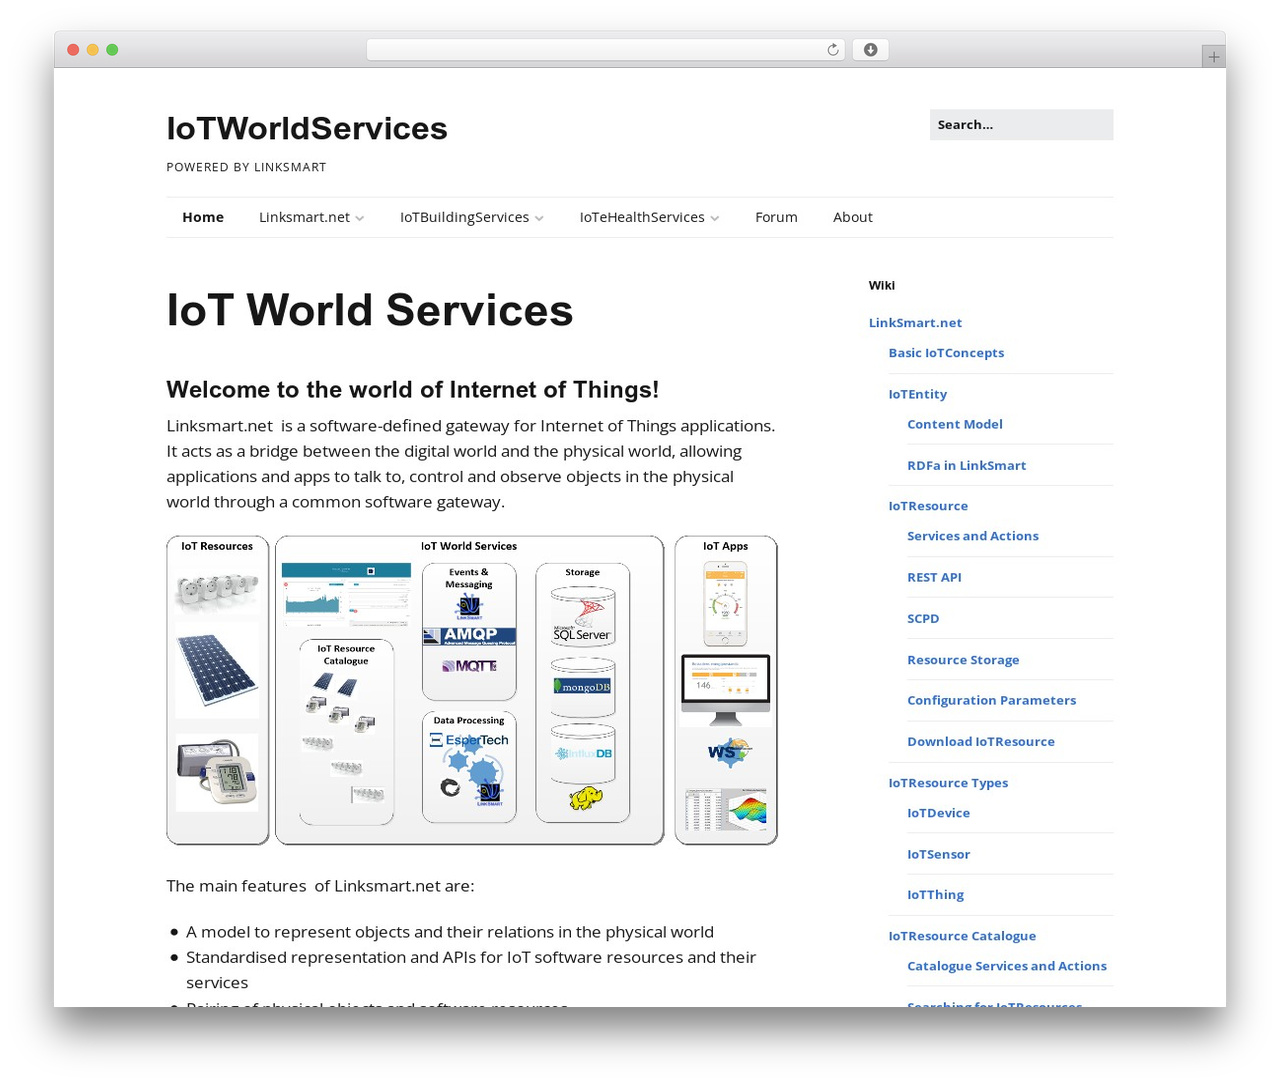The image size is (1280, 1084).
Task: Click the solar panel image in IoT Resources
Action: coord(217,670)
